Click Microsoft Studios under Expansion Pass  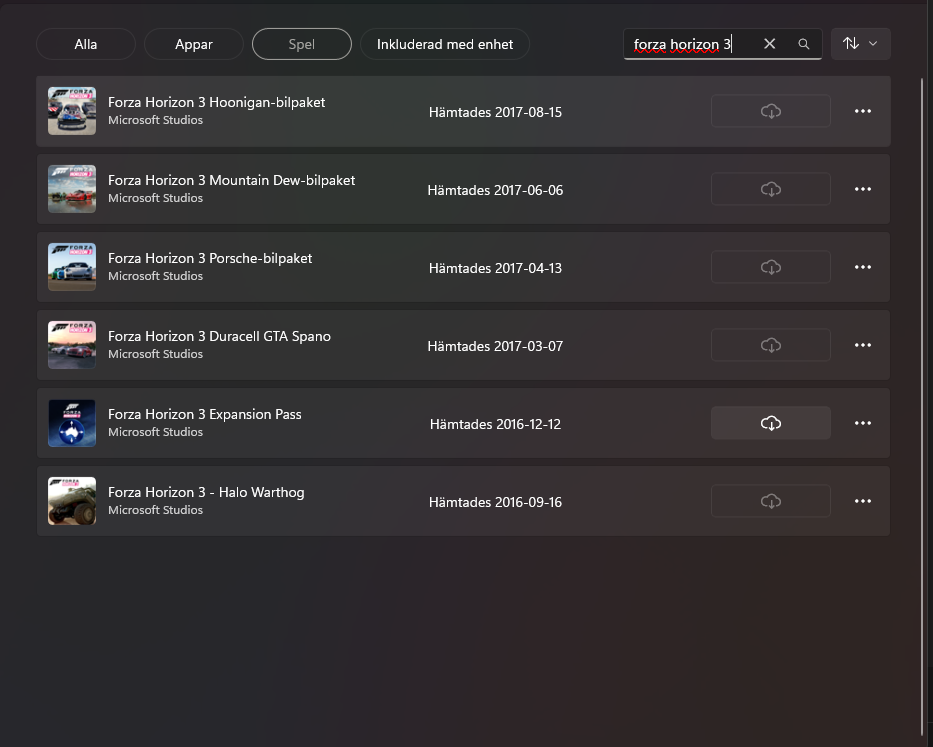[155, 432]
